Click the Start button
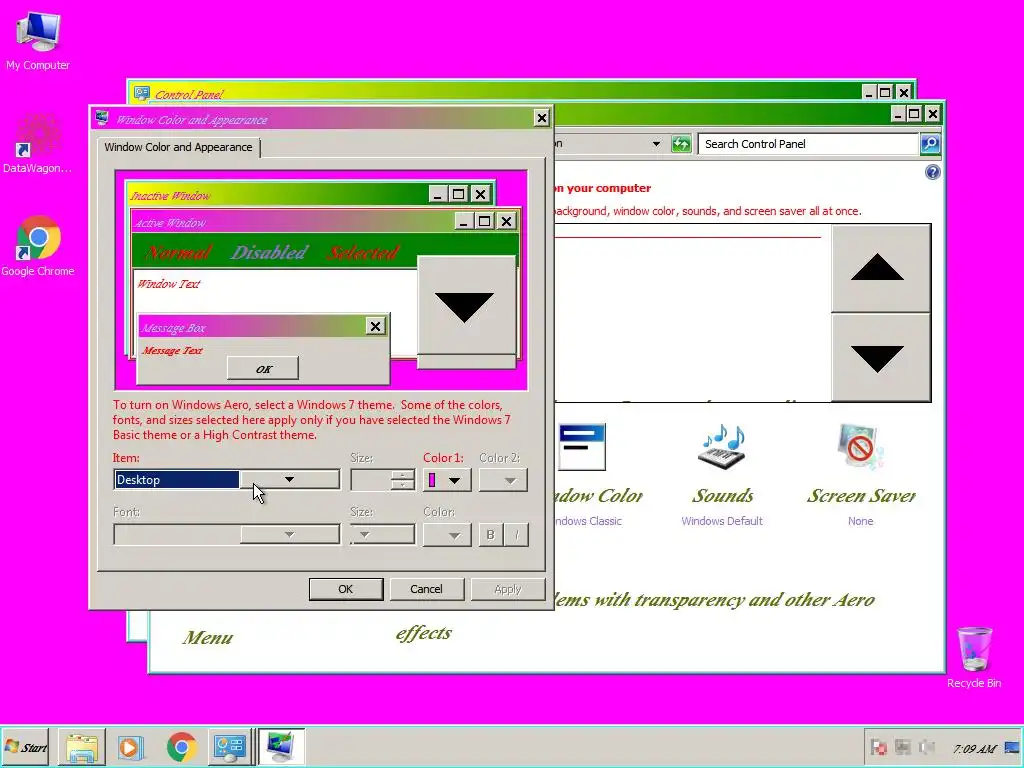The width and height of the screenshot is (1024, 768). [x=25, y=747]
